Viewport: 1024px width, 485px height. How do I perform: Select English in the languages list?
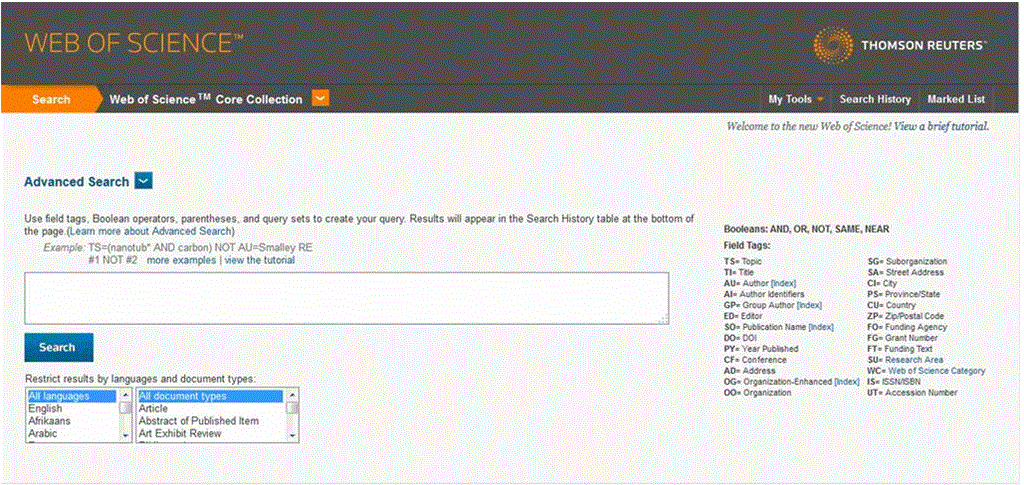(x=45, y=409)
